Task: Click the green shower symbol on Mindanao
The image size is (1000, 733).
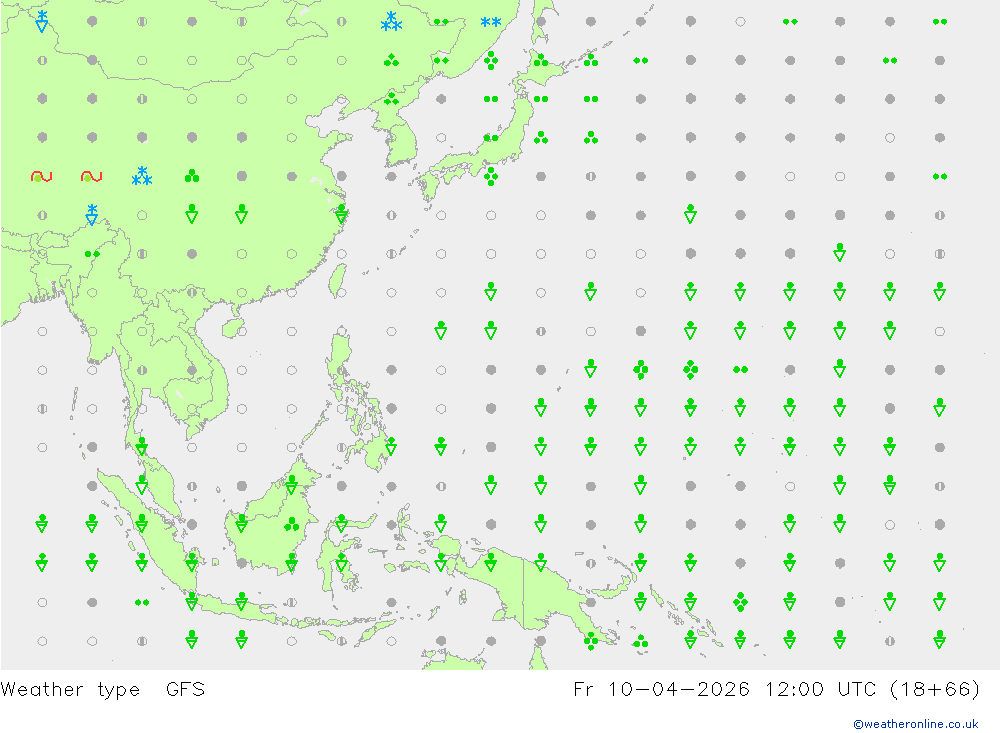Action: (391, 447)
